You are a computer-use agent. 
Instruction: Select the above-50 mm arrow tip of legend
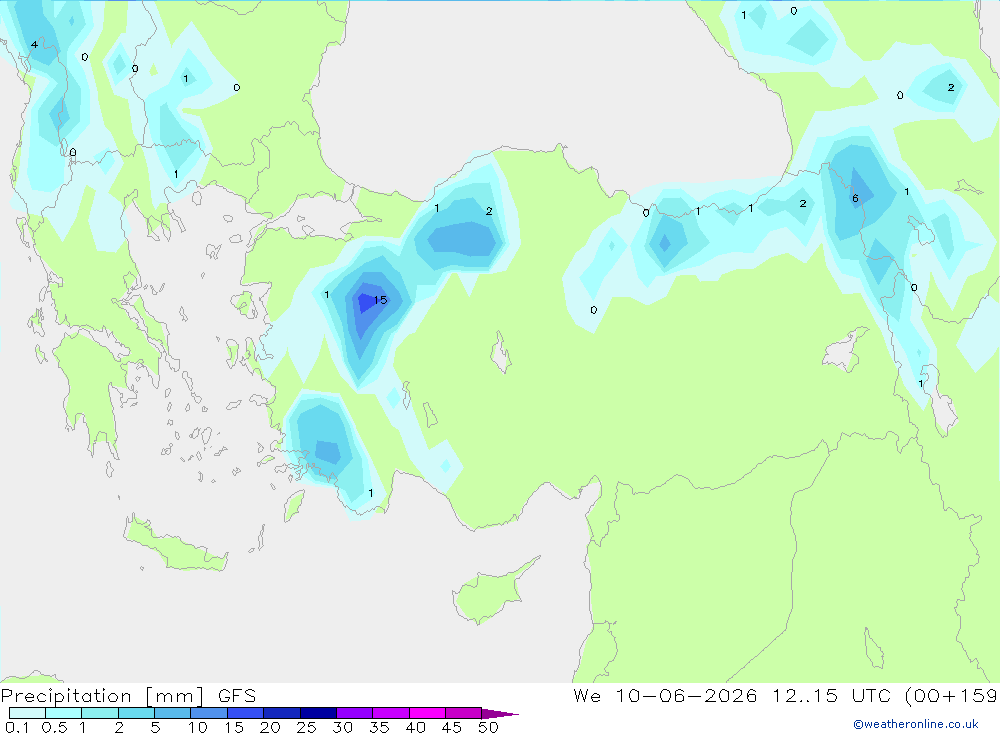(500, 714)
